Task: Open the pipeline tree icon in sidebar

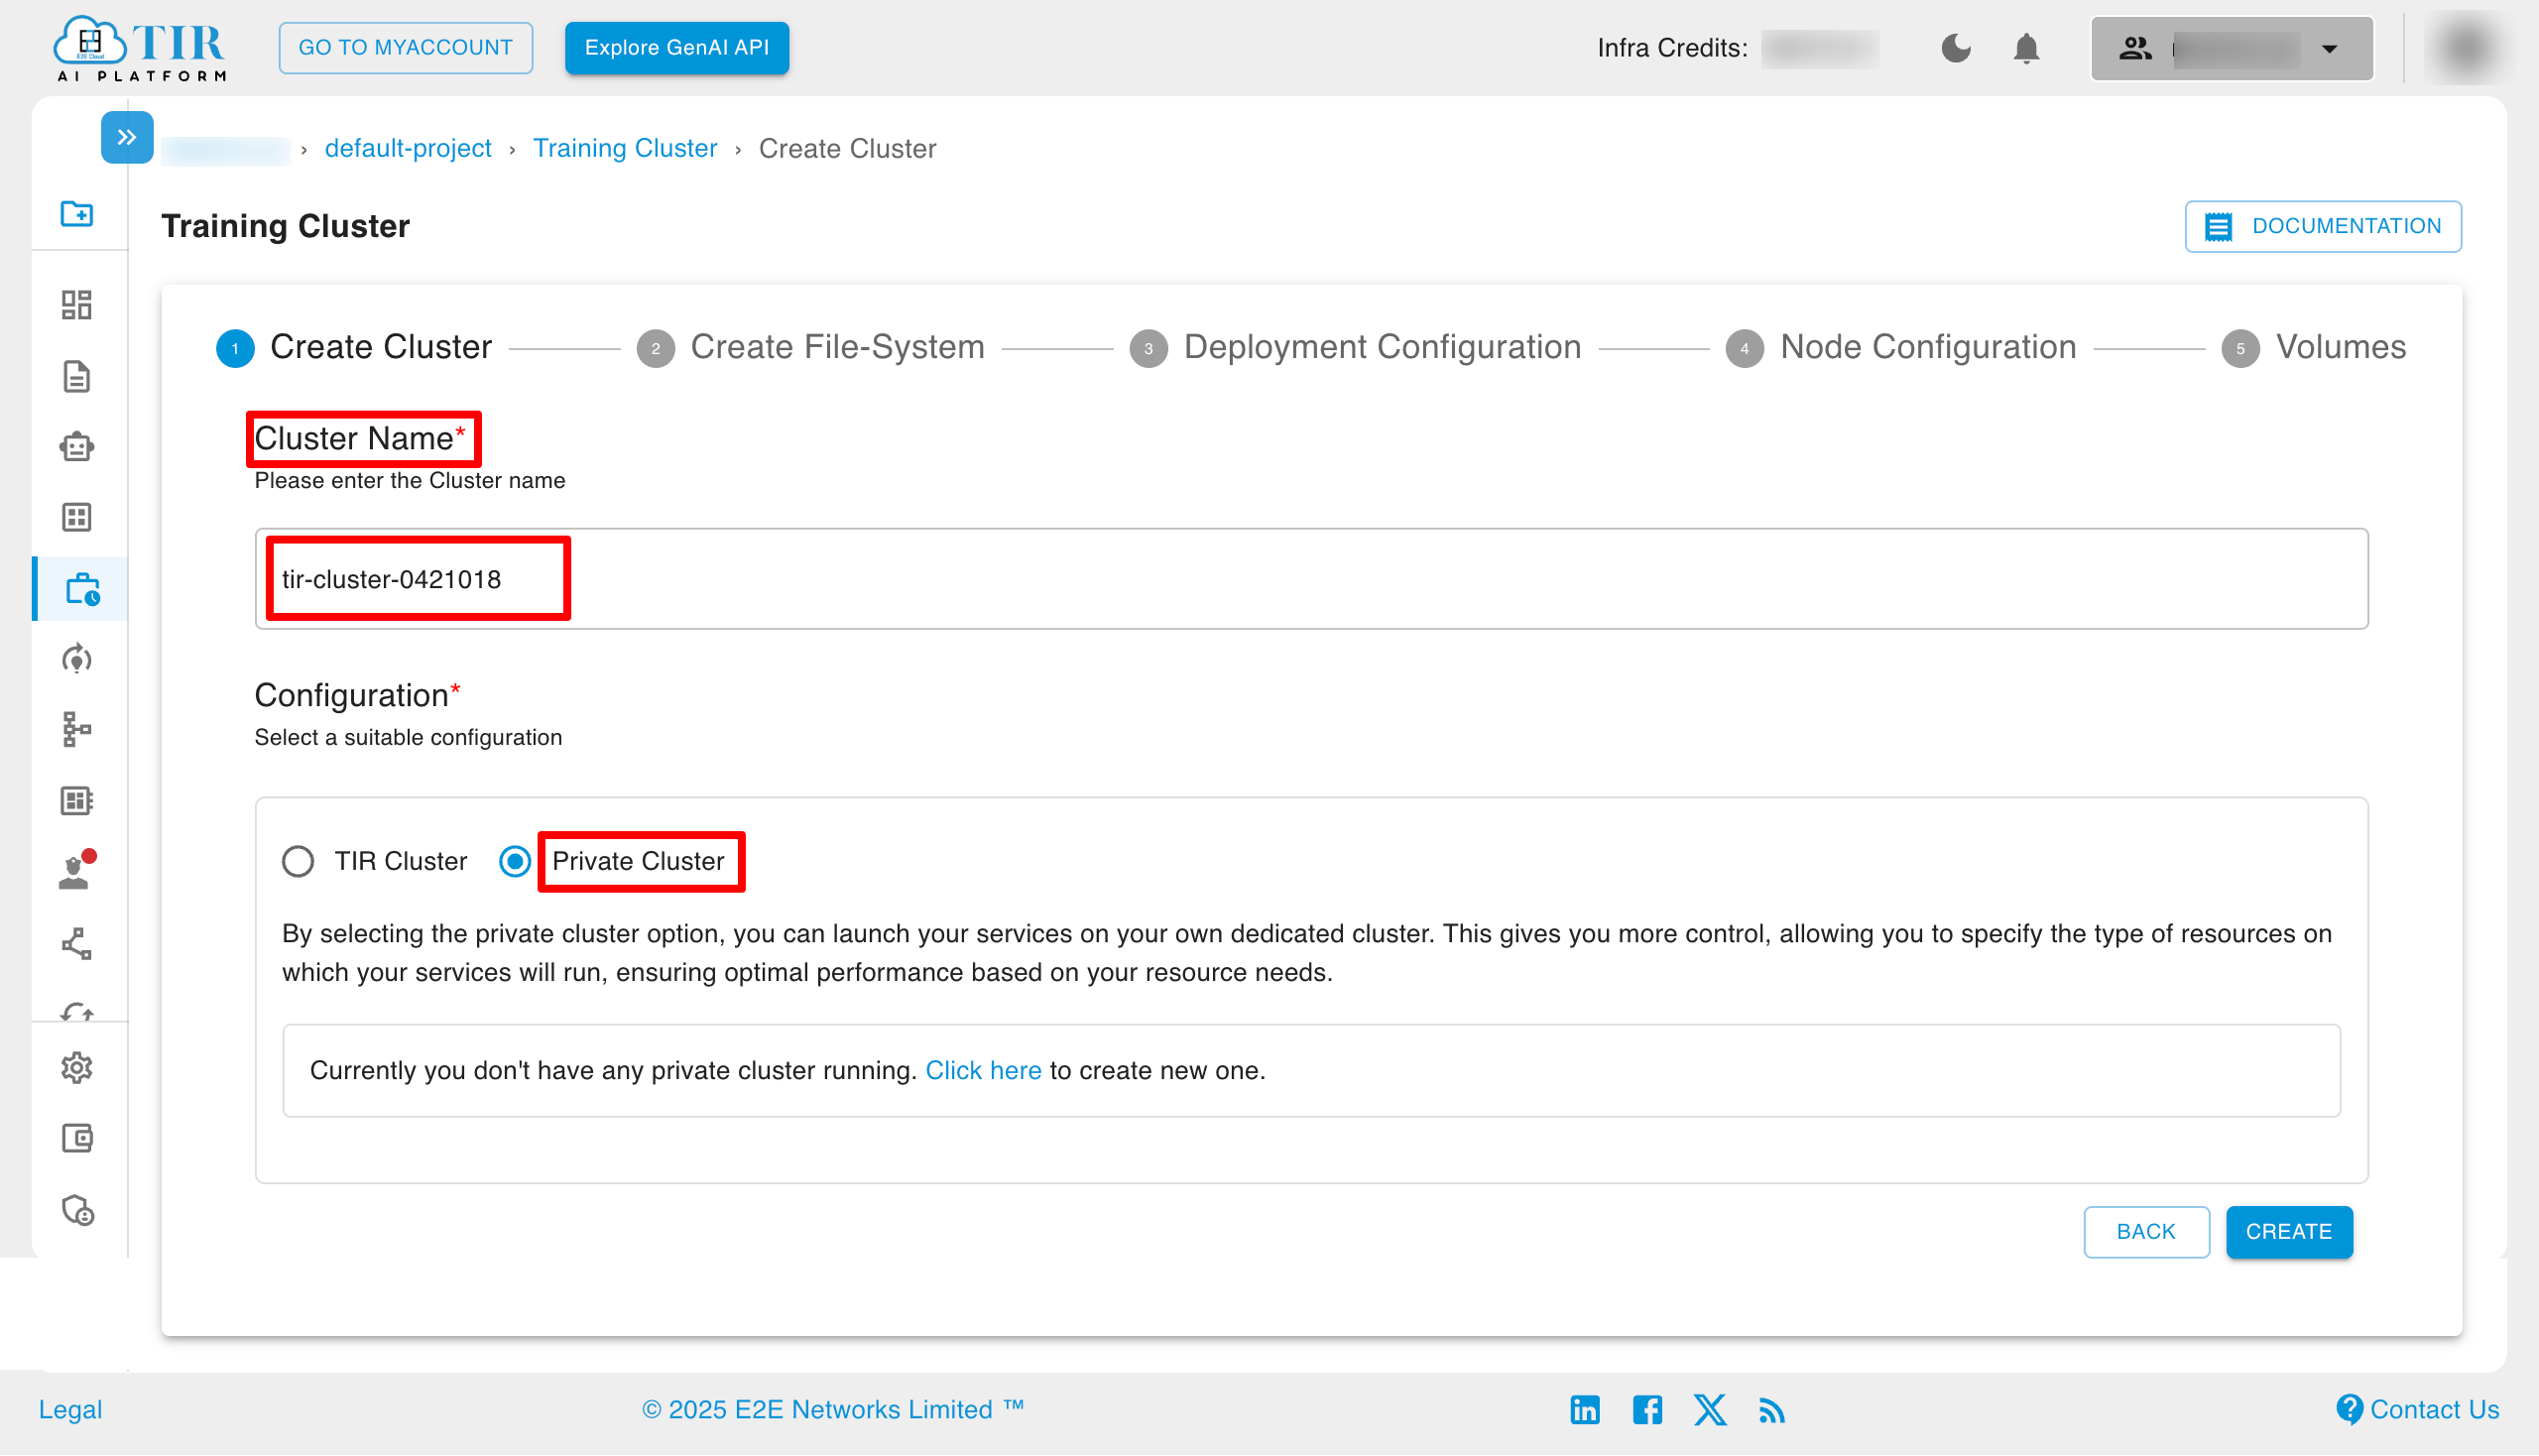Action: coord(77,730)
